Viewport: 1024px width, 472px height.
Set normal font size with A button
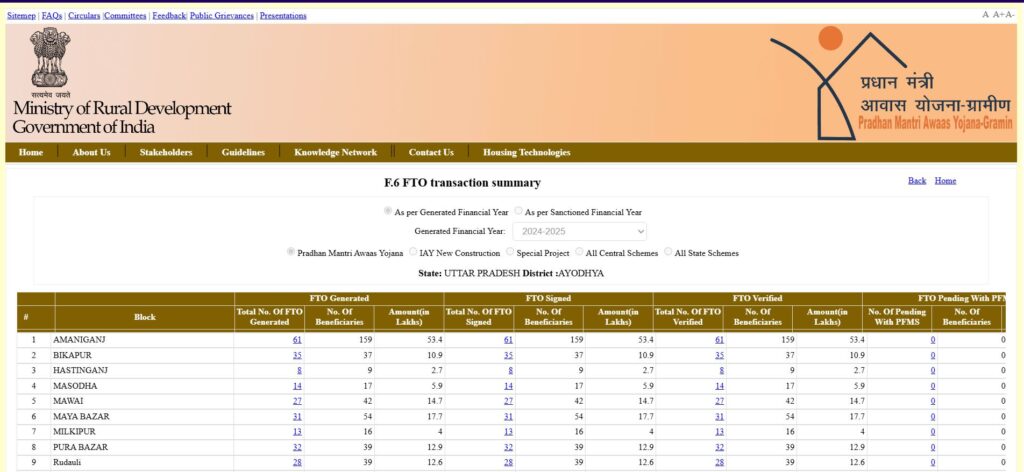985,14
